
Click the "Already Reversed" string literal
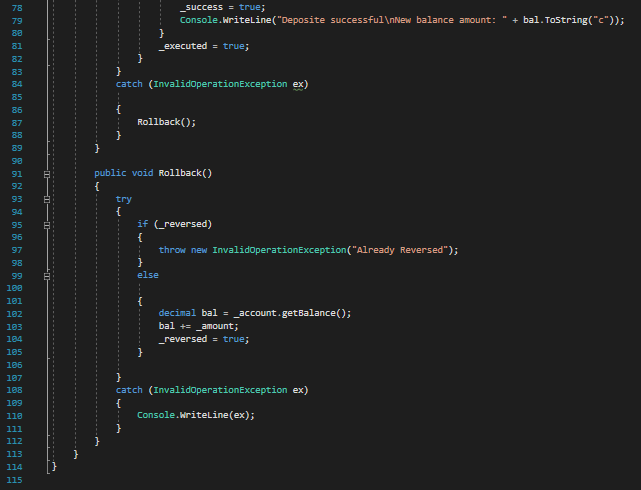coord(400,250)
